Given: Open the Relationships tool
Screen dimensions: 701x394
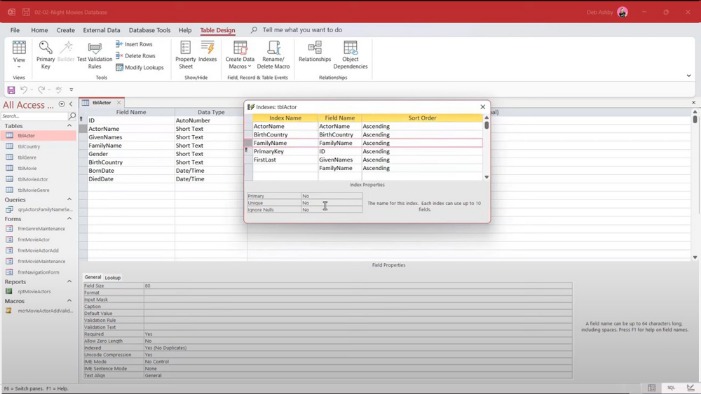Looking at the screenshot, I should [315, 51].
